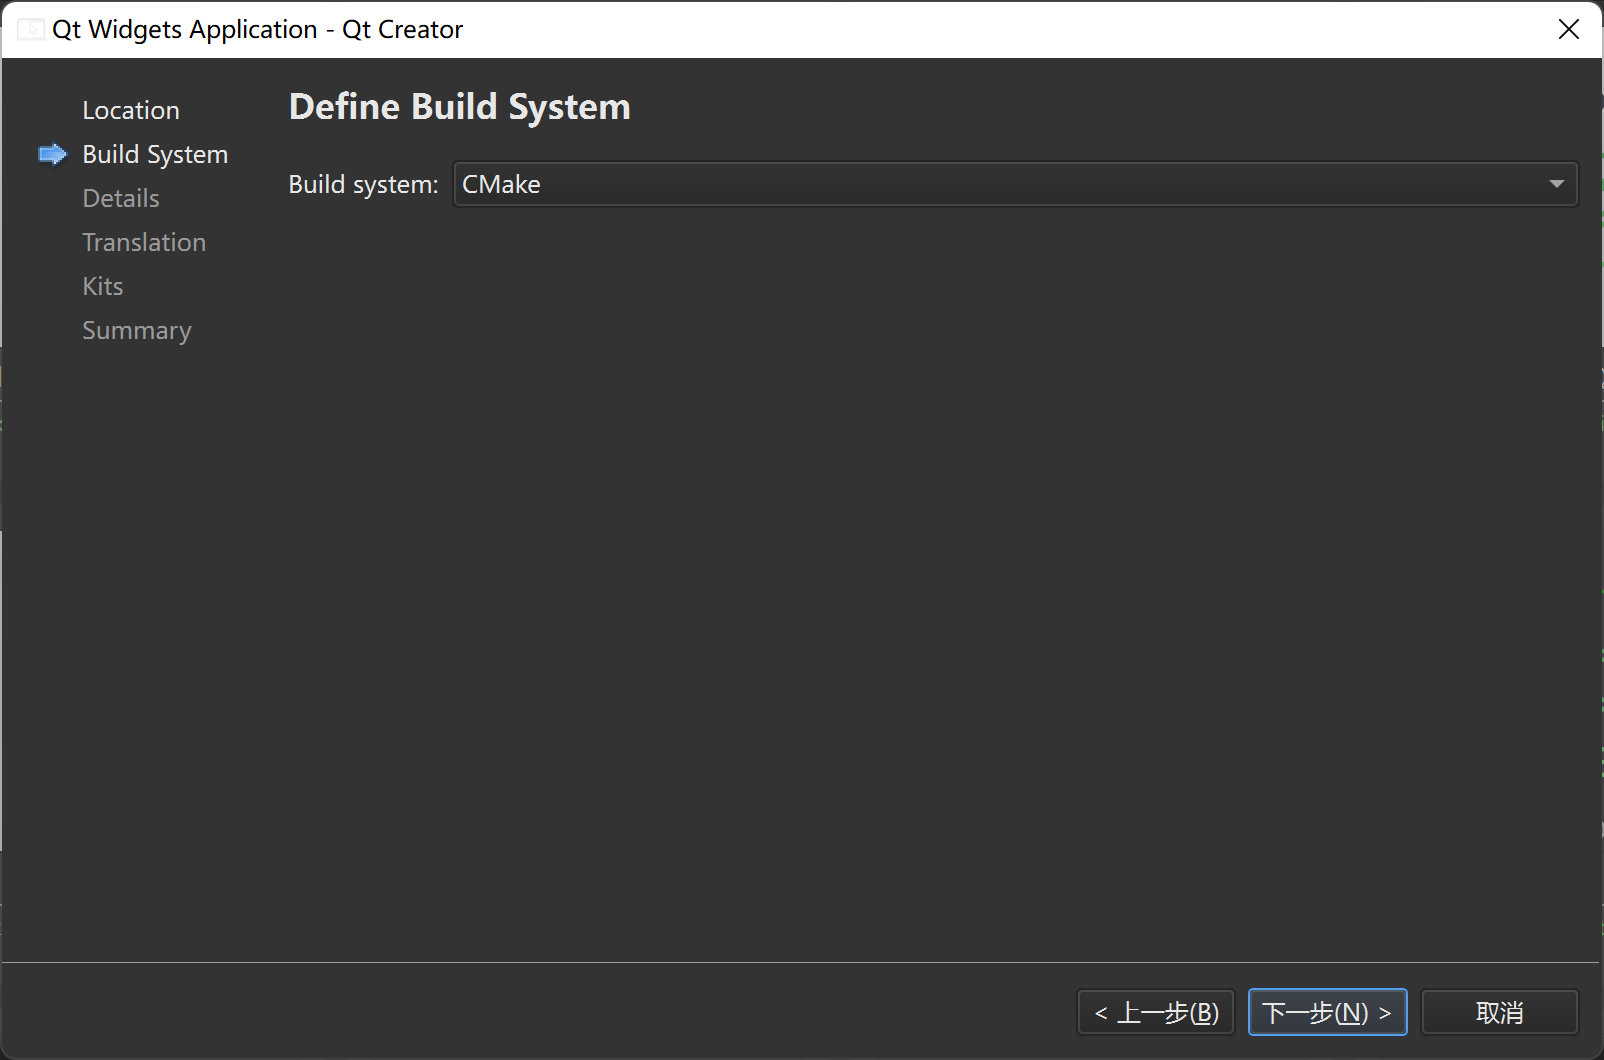Click the dropdown arrow of the Build system field

pos(1556,184)
